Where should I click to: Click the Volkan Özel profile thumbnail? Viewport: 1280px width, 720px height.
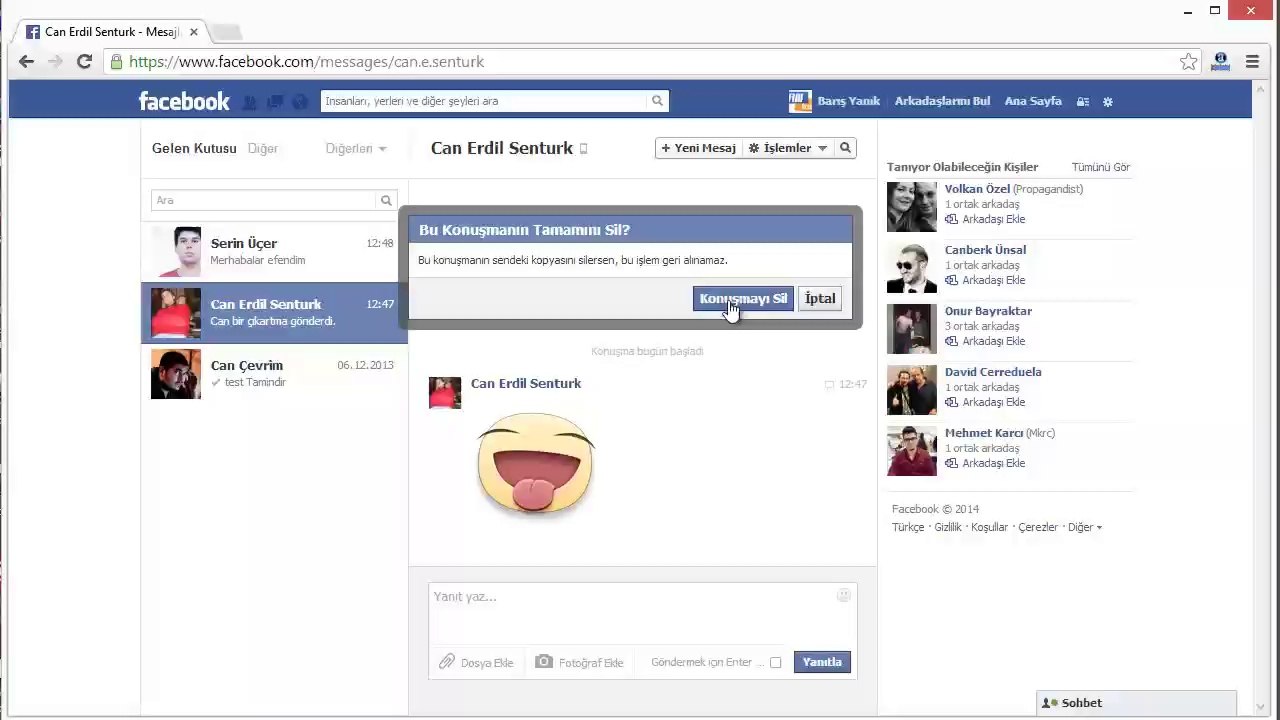coord(912,207)
